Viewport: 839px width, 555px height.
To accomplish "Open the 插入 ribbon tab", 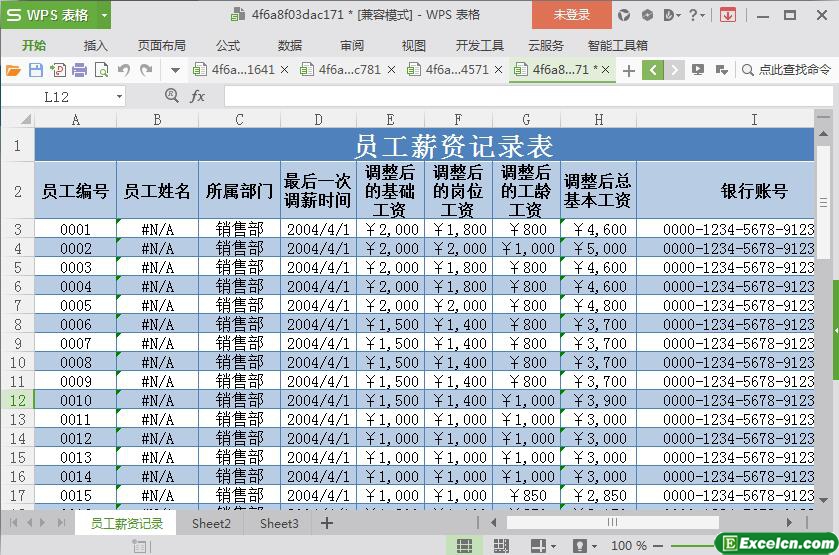I will [96, 45].
